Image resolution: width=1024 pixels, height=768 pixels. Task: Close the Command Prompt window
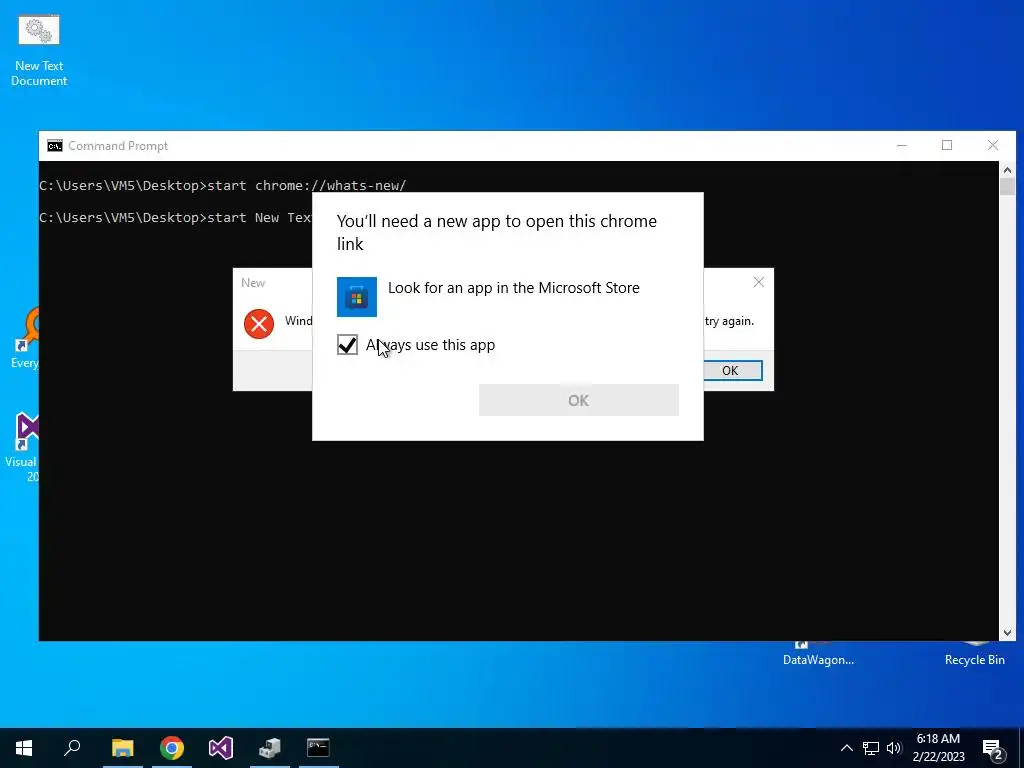993,145
